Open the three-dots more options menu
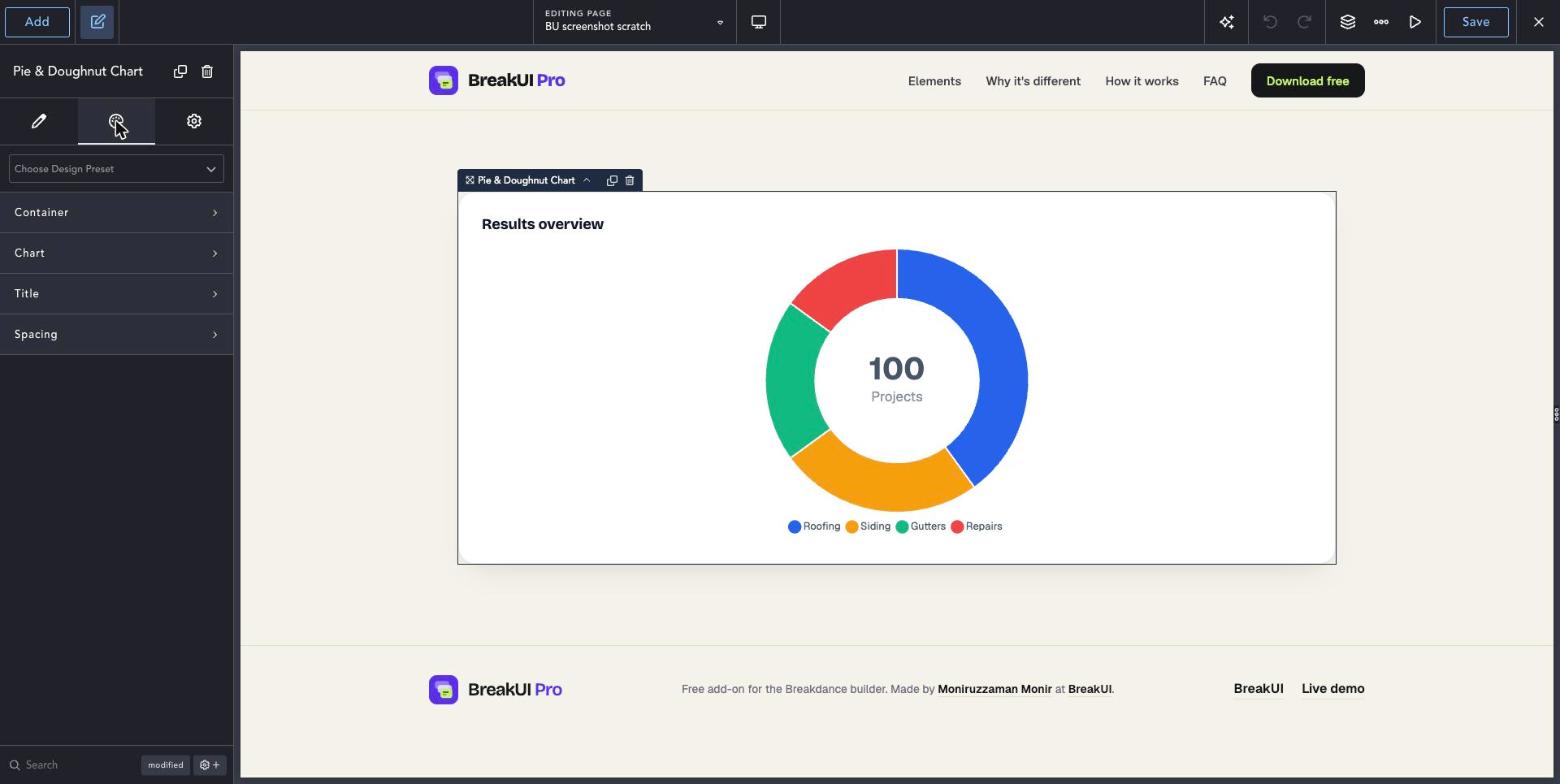1560x784 pixels. point(1381,21)
